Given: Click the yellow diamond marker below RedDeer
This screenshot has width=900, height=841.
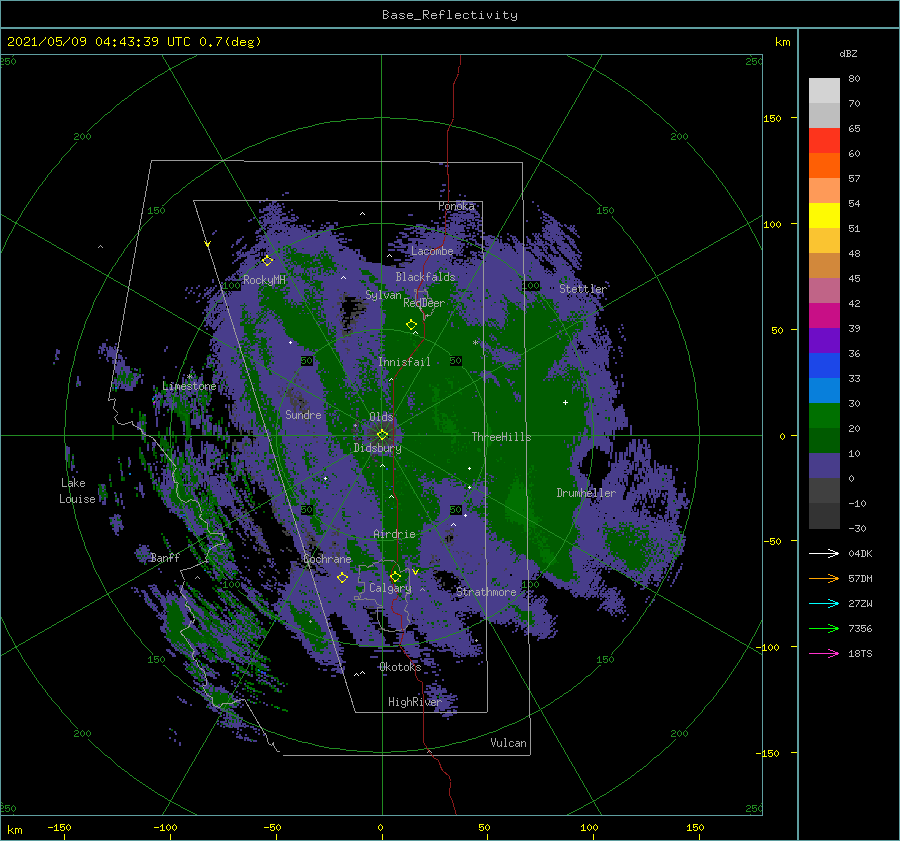Looking at the screenshot, I should click(x=411, y=325).
